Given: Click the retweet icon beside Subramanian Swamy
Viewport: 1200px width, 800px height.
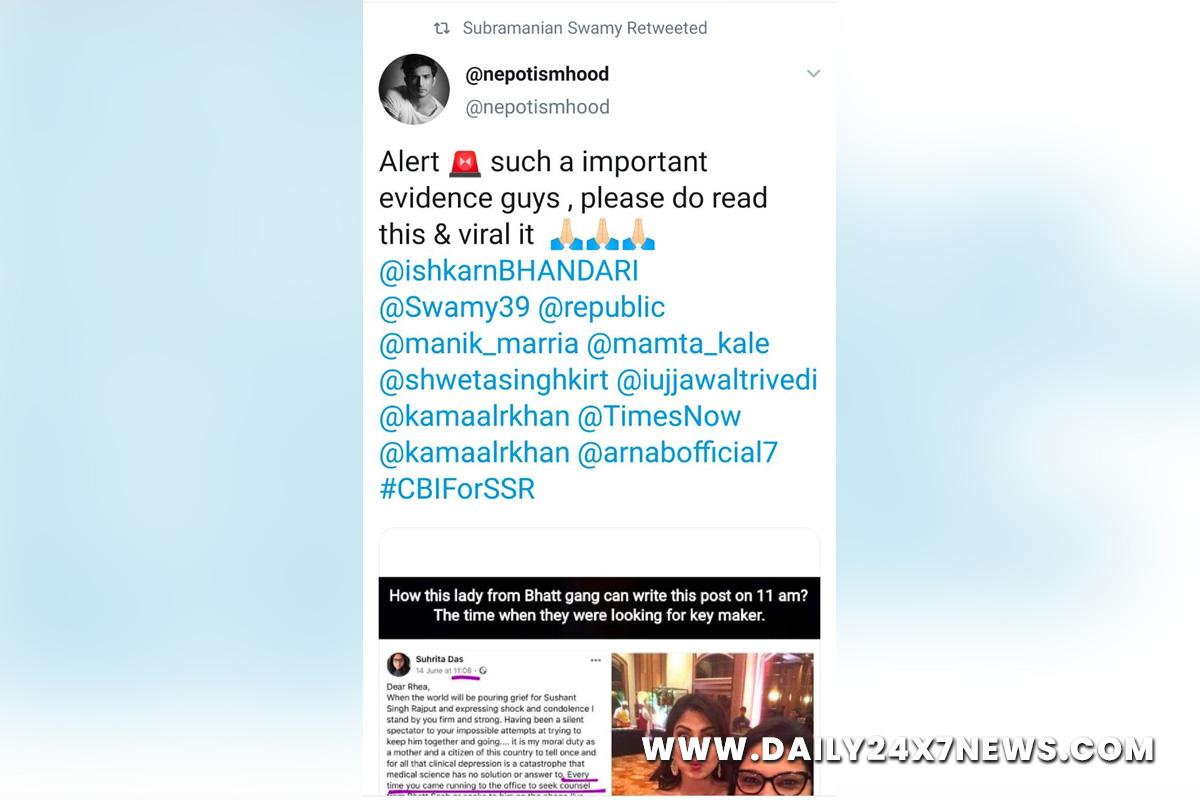Looking at the screenshot, I should (x=440, y=28).
